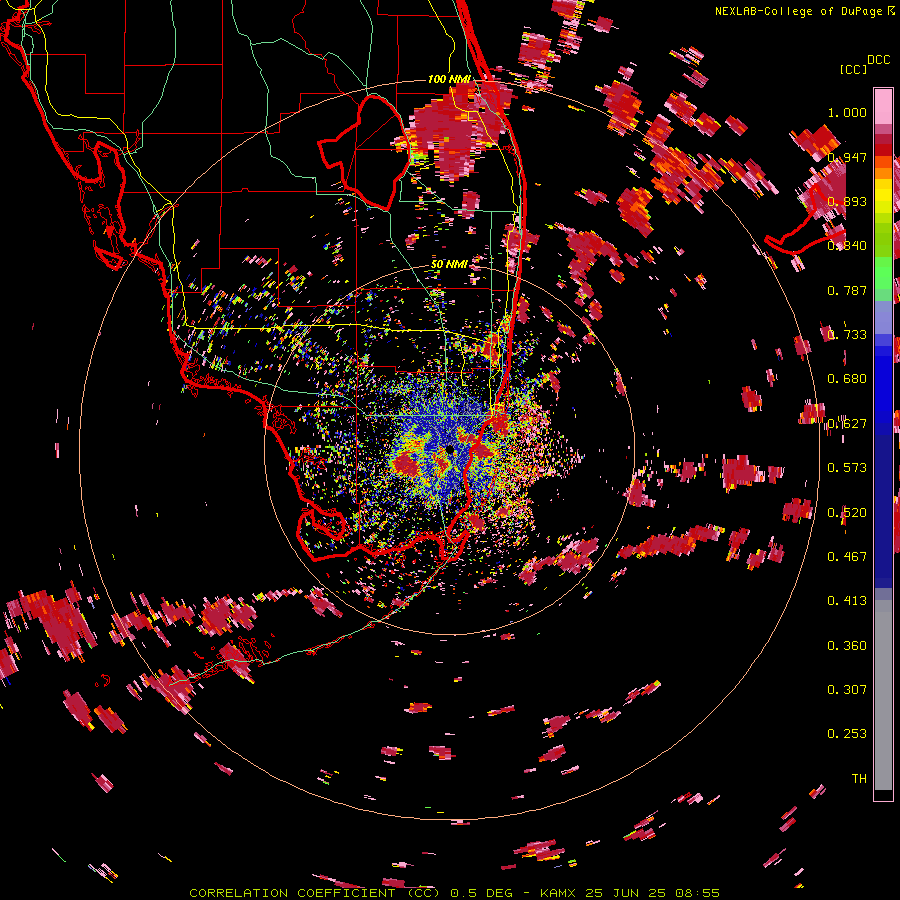Select the 1.000 legend value
The image size is (900, 900).
pyautogui.click(x=847, y=112)
